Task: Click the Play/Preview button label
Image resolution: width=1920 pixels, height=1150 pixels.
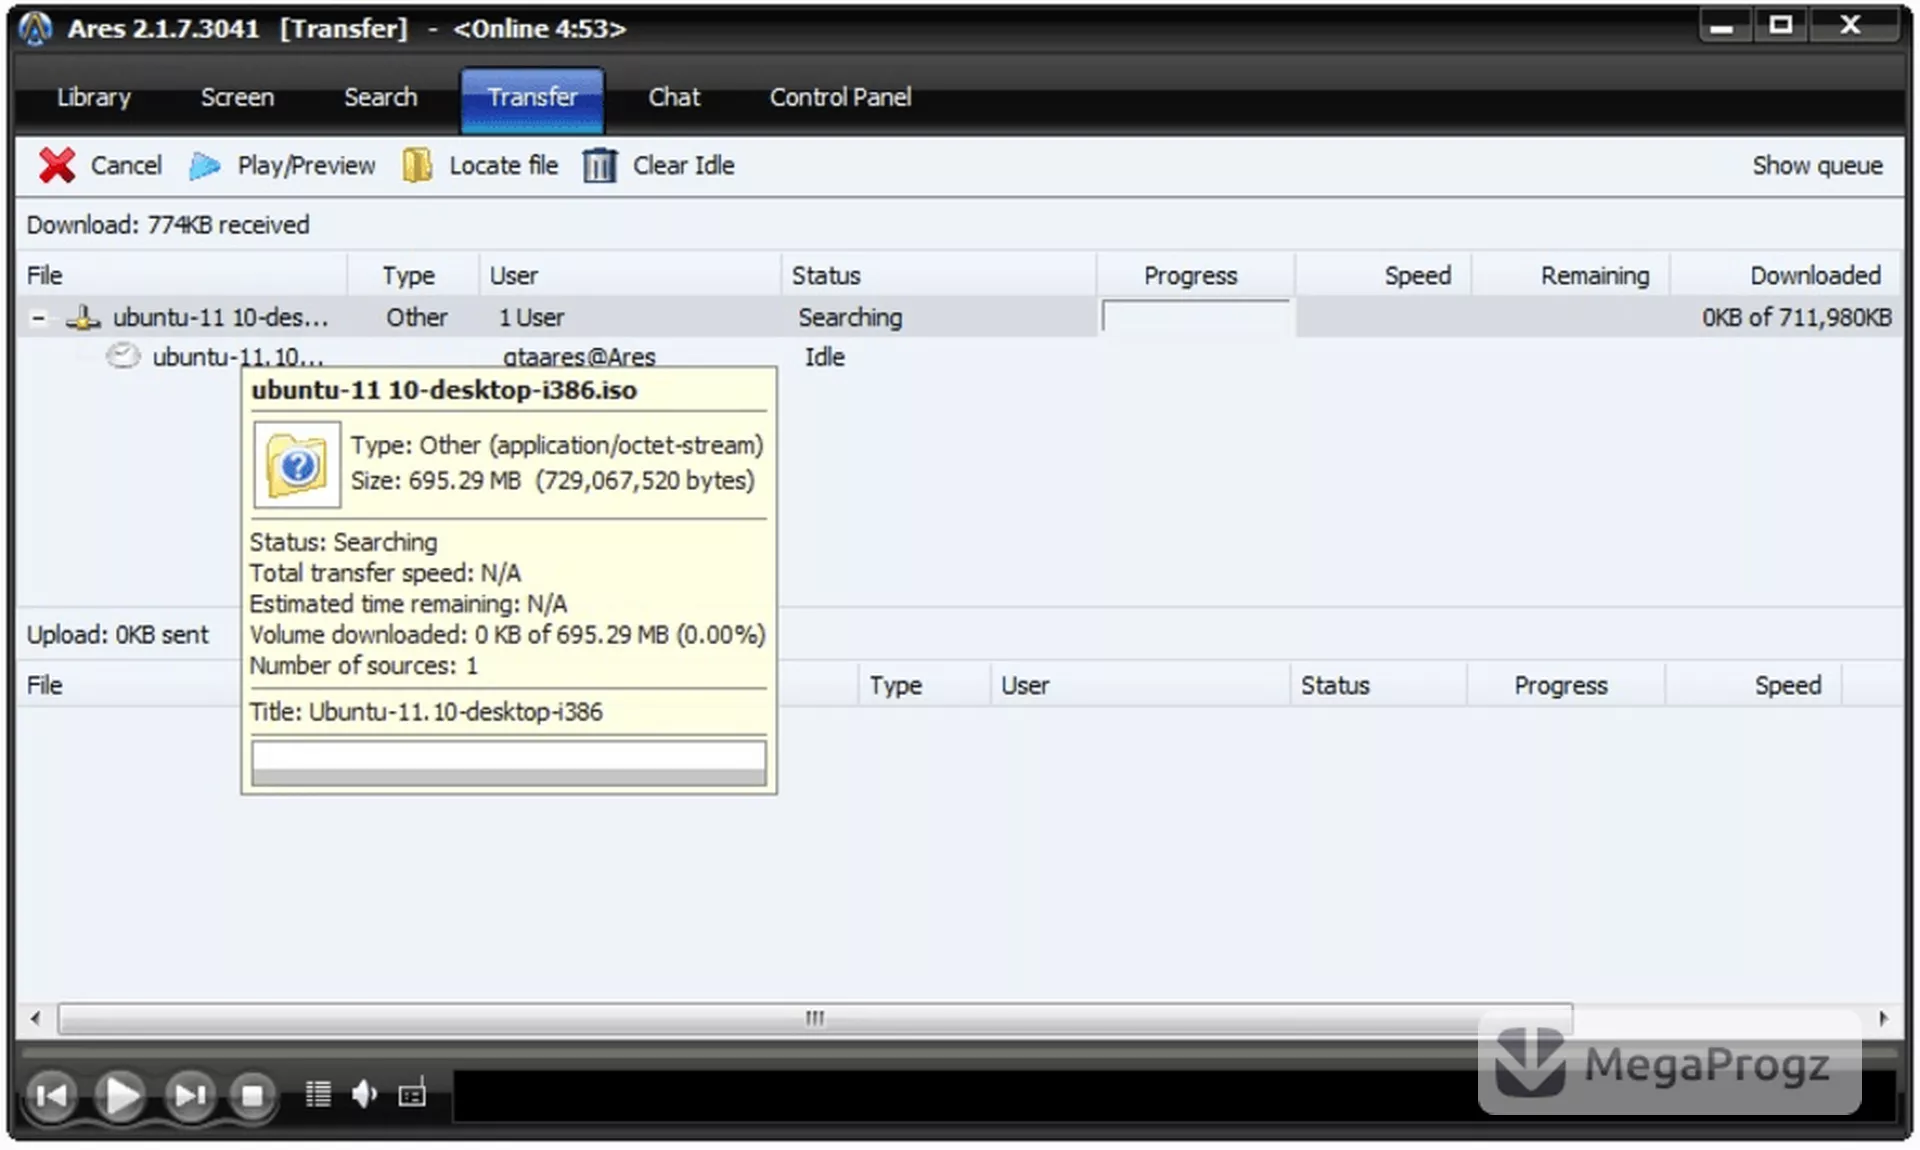Action: tap(306, 166)
